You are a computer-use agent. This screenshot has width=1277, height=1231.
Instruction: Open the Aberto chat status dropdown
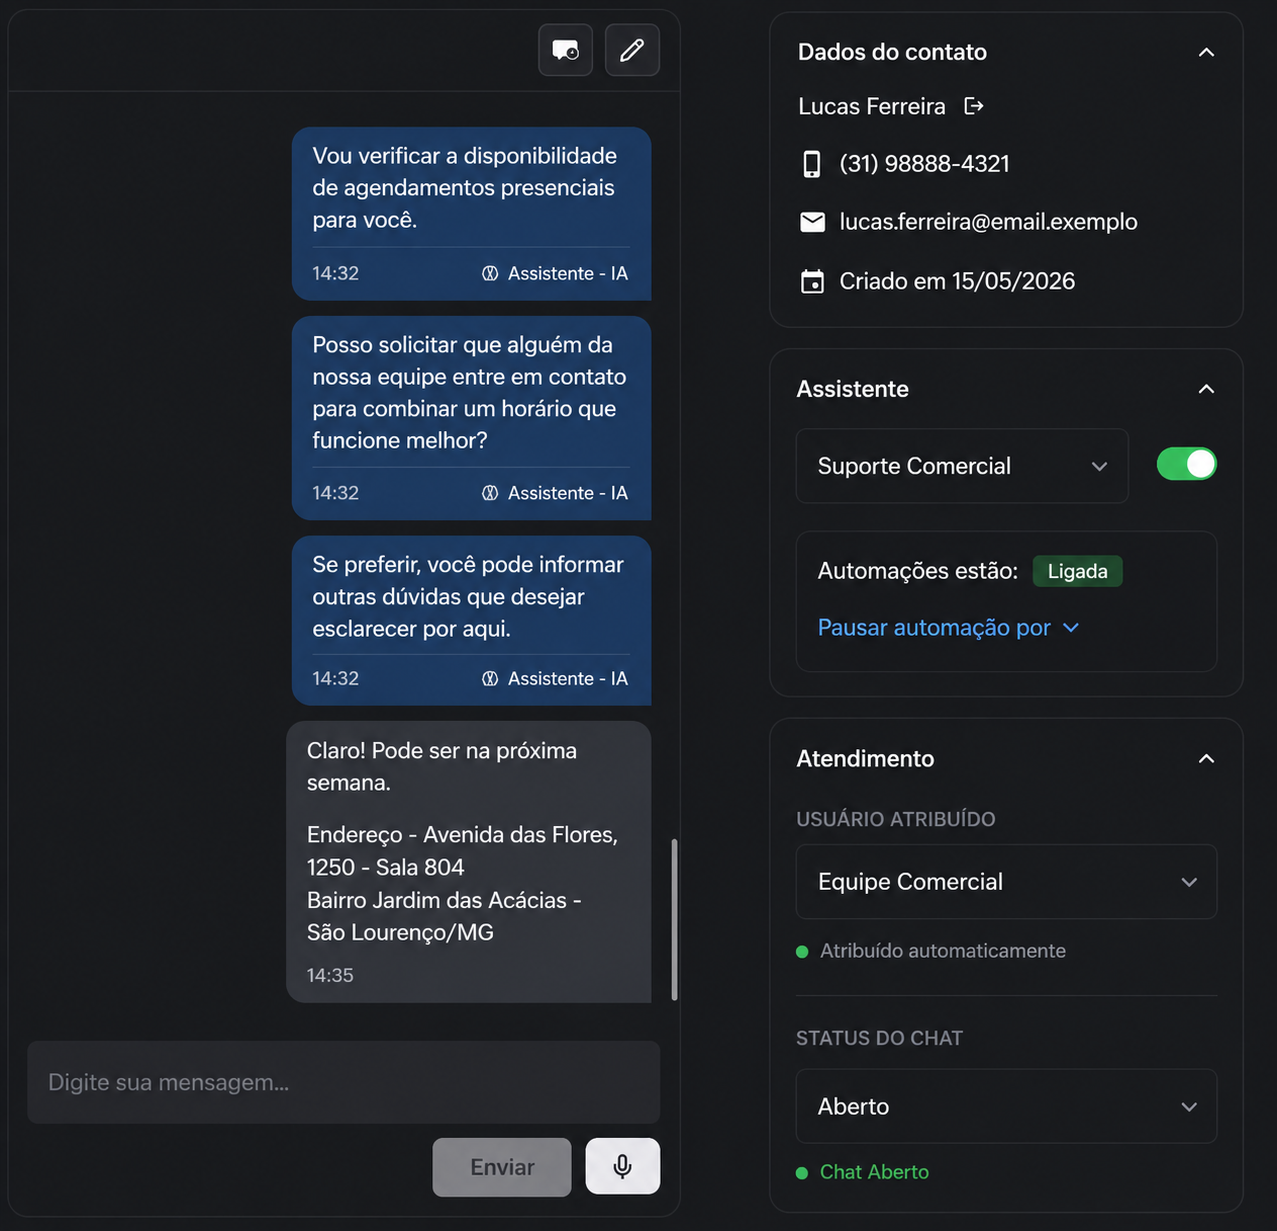tap(1006, 1106)
